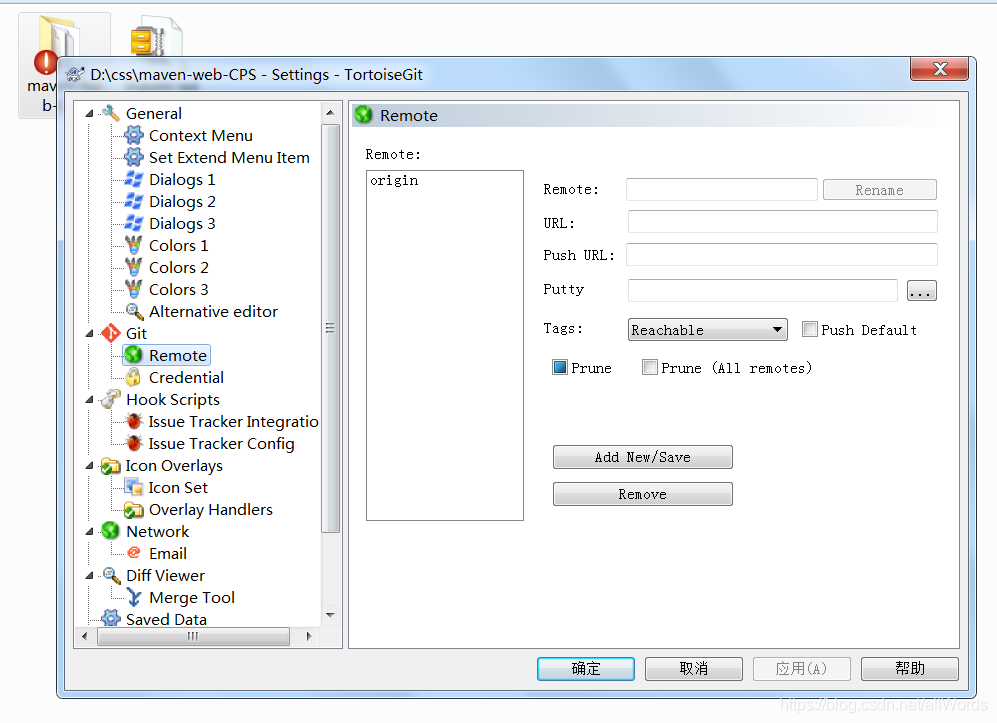This screenshot has width=997, height=723.
Task: Cancel with the 取消 button
Action: (x=694, y=668)
